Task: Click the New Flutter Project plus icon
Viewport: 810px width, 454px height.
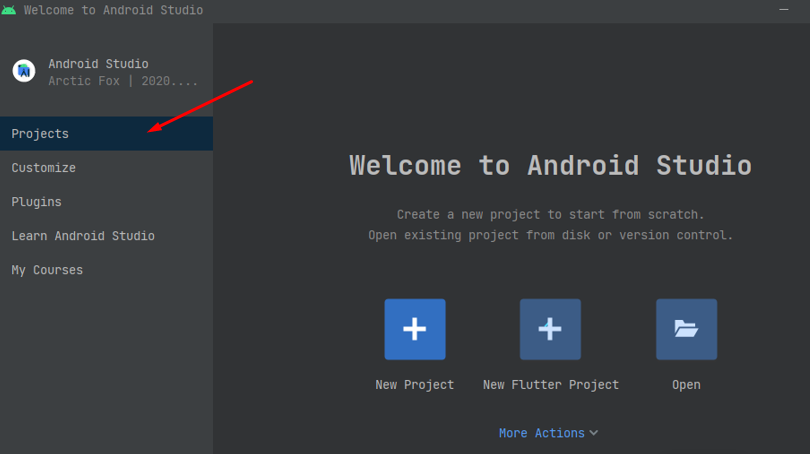Action: point(550,329)
